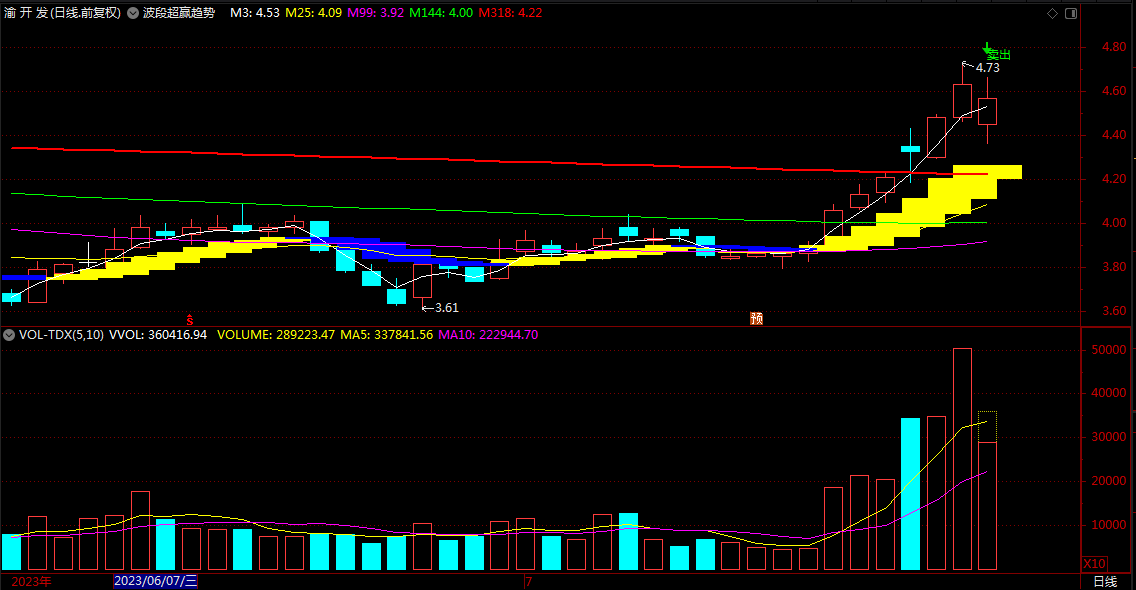The image size is (1136, 590).
Task: Click the 4.73 high price label
Action: (987, 68)
